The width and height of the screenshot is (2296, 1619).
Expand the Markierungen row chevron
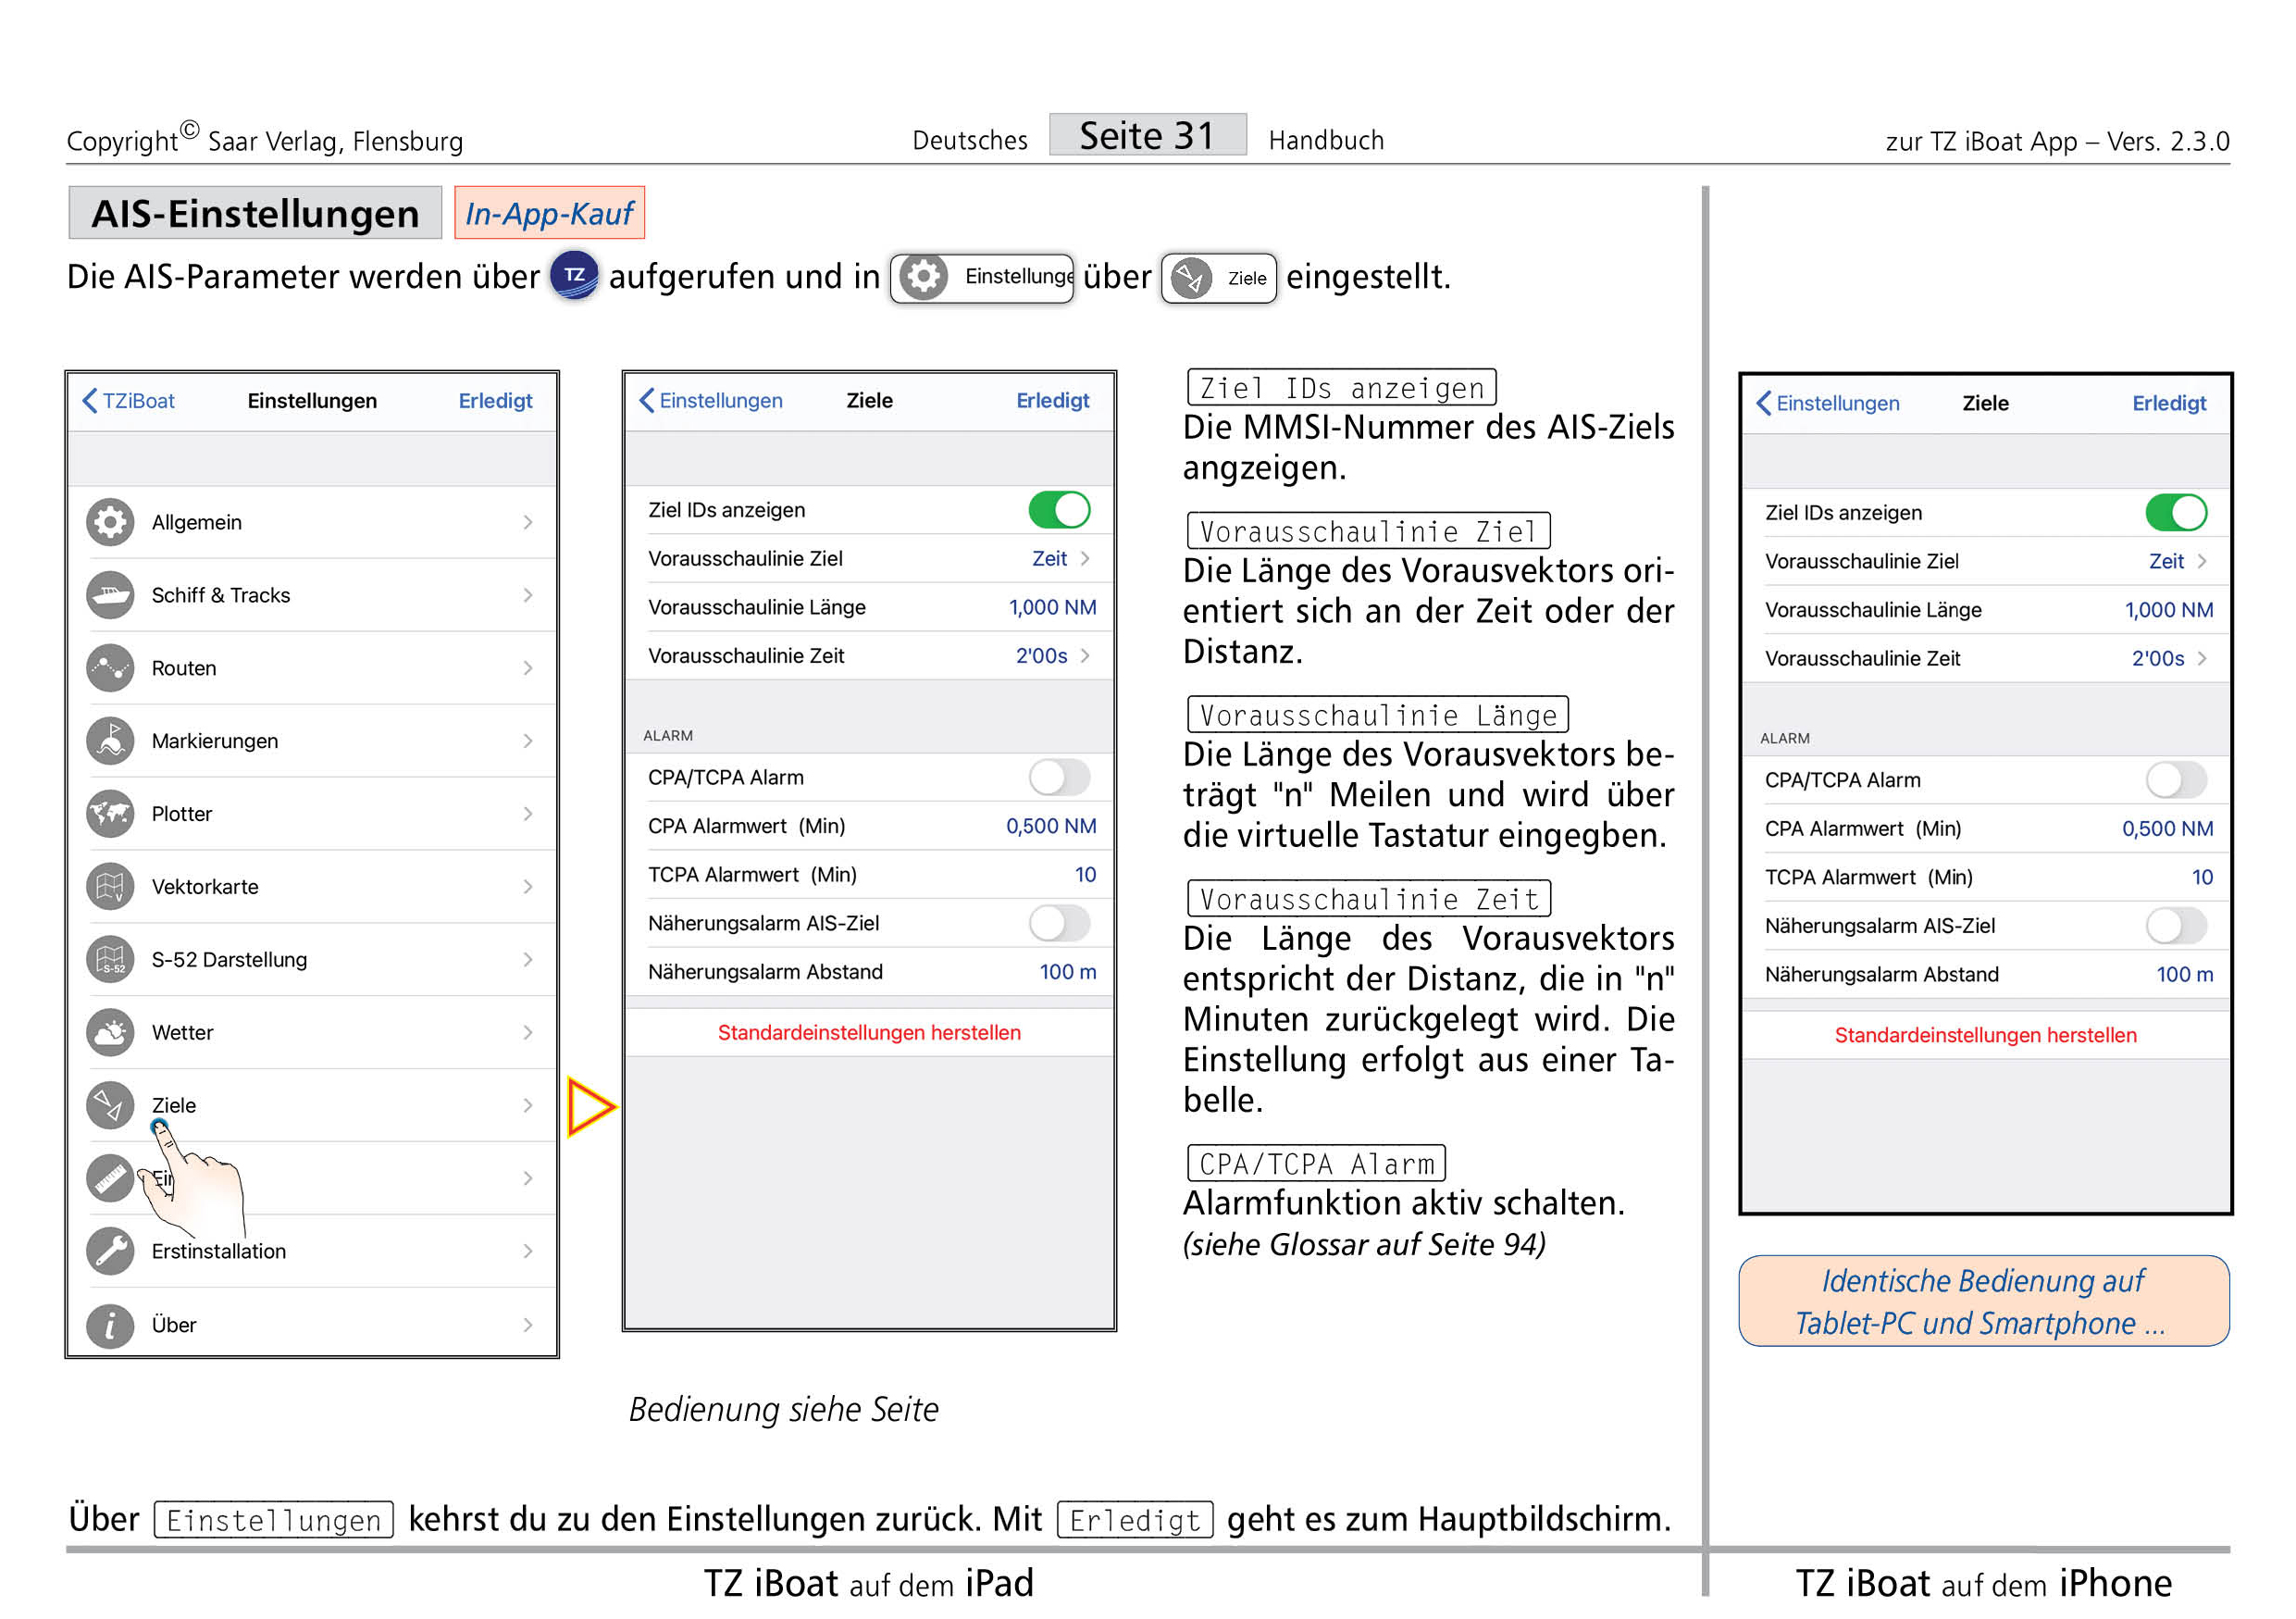pos(528,742)
